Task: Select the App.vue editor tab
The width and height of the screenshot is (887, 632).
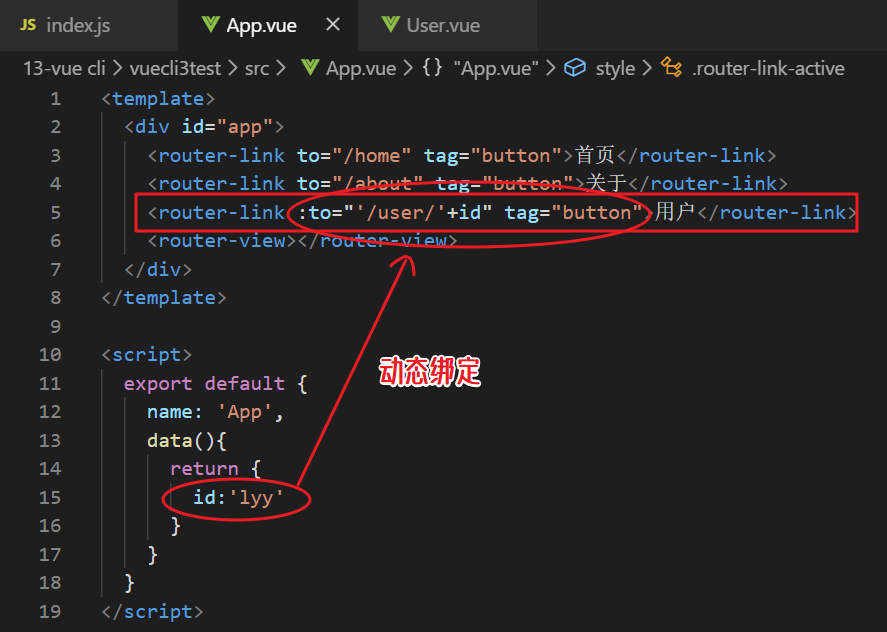Action: 268,25
